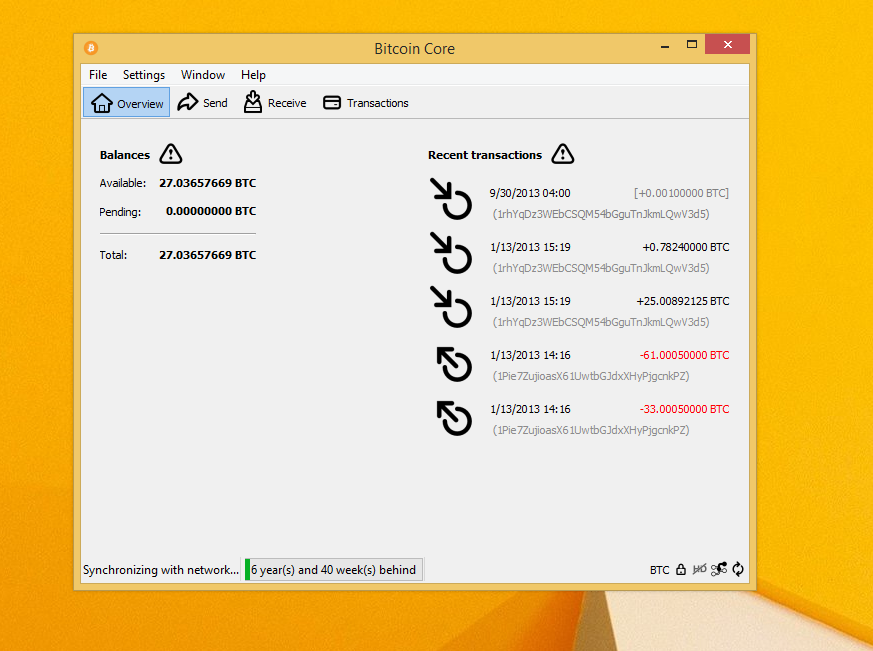Screen dimensions: 873x651
Task: Click the Bitcoin logo in the title bar
Action: click(x=91, y=48)
